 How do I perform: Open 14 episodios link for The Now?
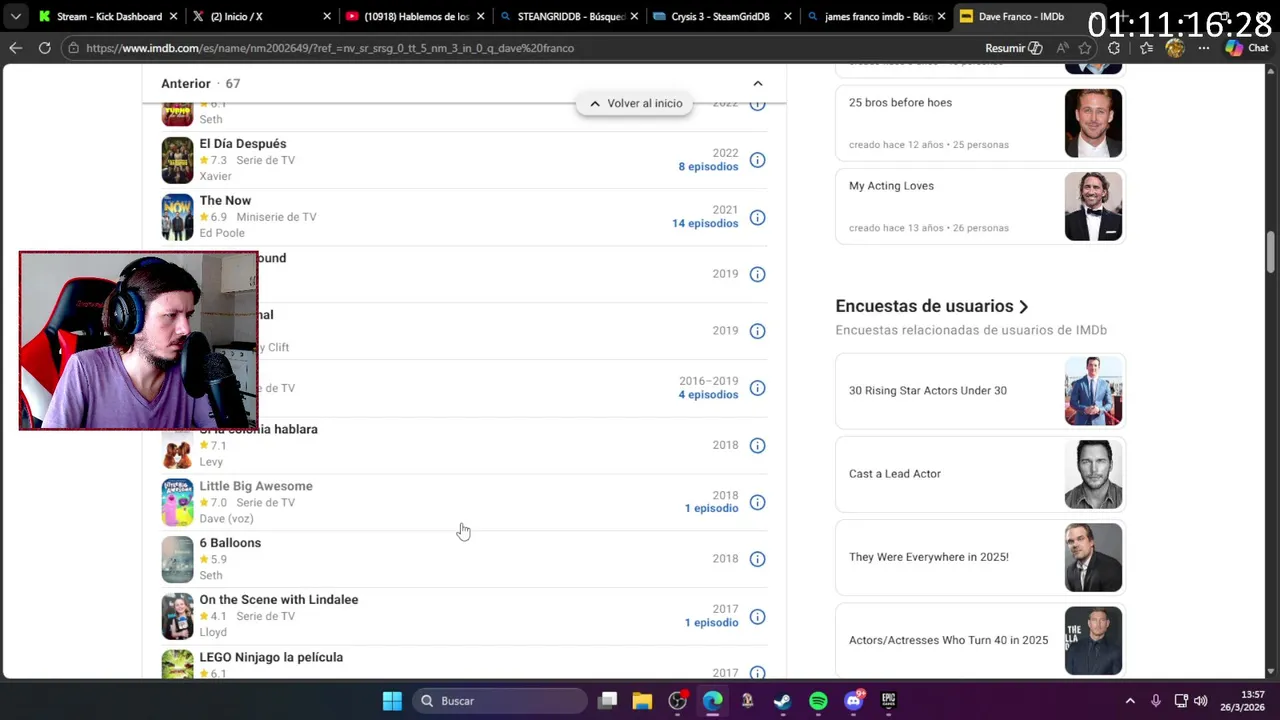pos(705,224)
